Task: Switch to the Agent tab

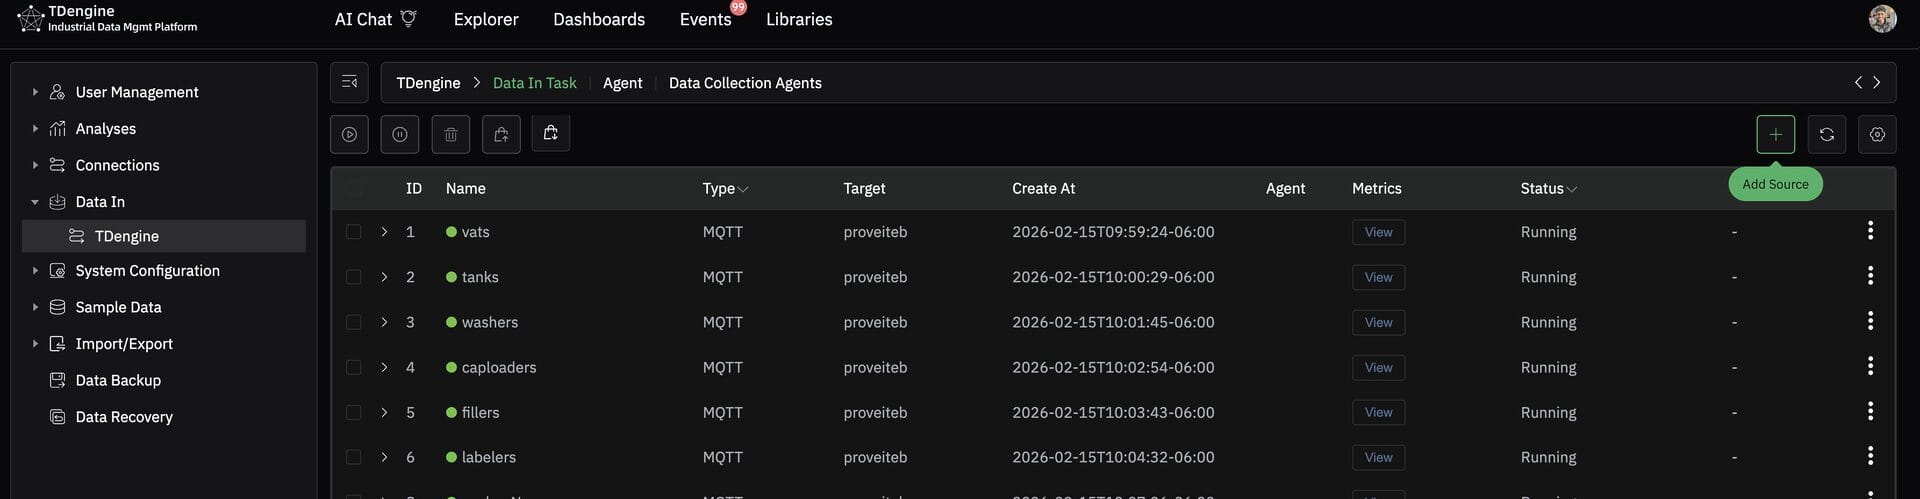Action: (x=622, y=83)
